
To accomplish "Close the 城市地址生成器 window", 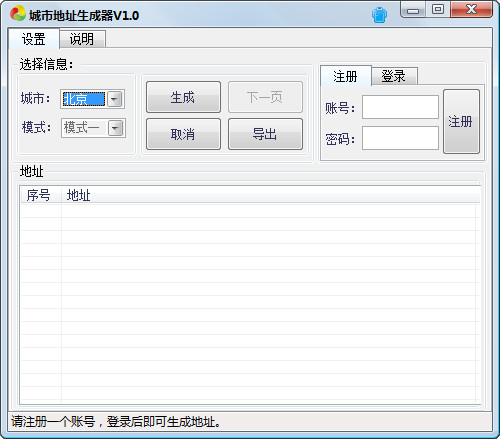I will click(x=471, y=9).
